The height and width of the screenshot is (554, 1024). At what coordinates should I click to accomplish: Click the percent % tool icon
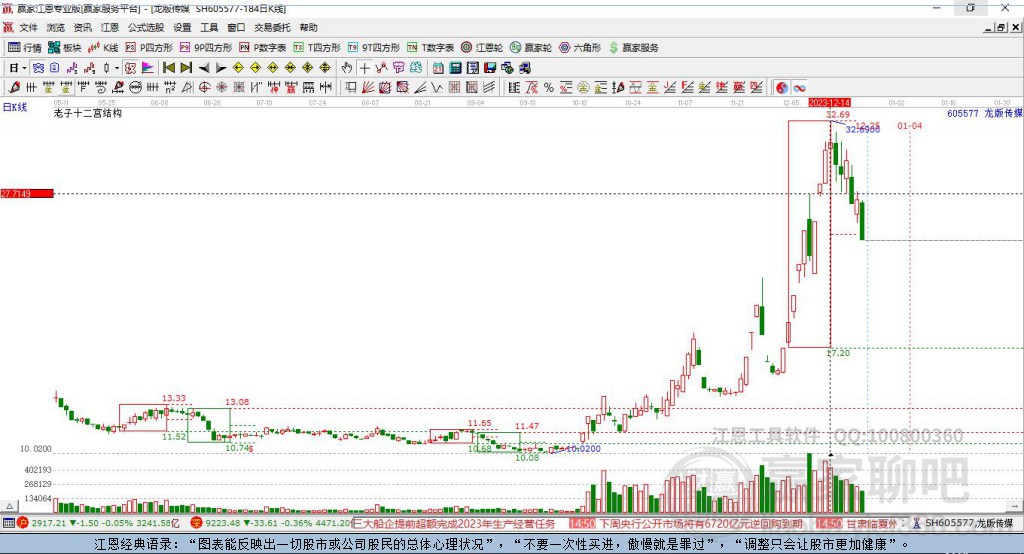coord(549,88)
